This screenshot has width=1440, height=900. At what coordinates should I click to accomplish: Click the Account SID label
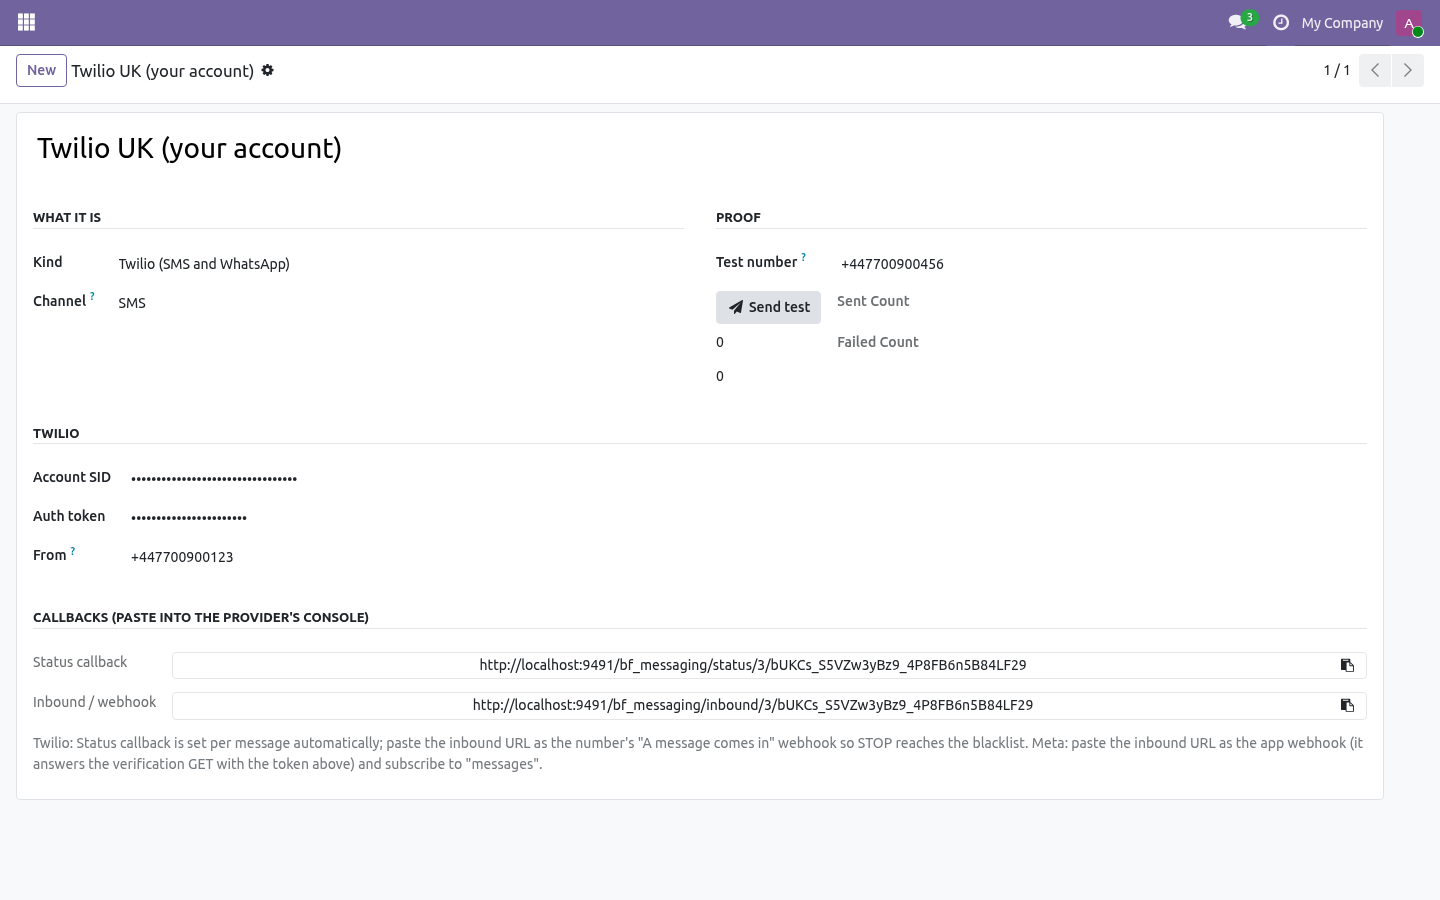pos(72,477)
